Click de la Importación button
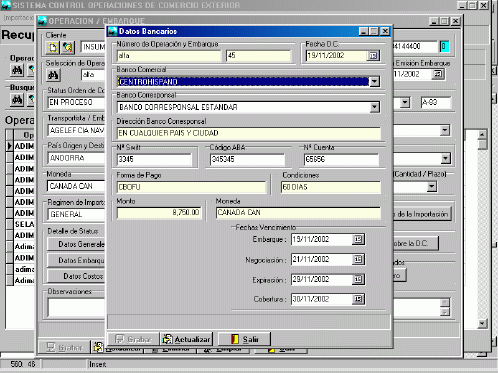 click(x=423, y=214)
